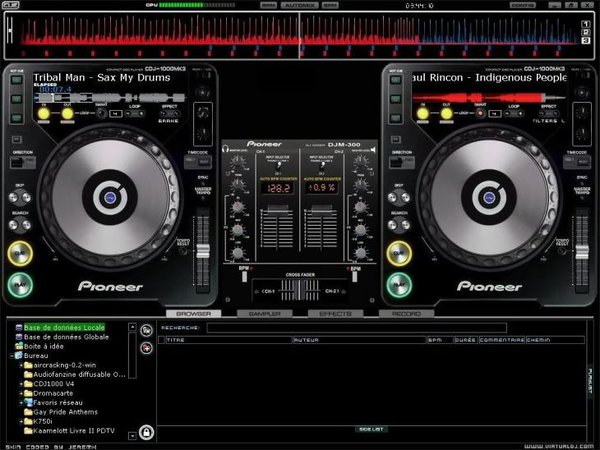The height and width of the screenshot is (450, 600).
Task: Collapse the Bureau tree node
Action: (x=11, y=356)
